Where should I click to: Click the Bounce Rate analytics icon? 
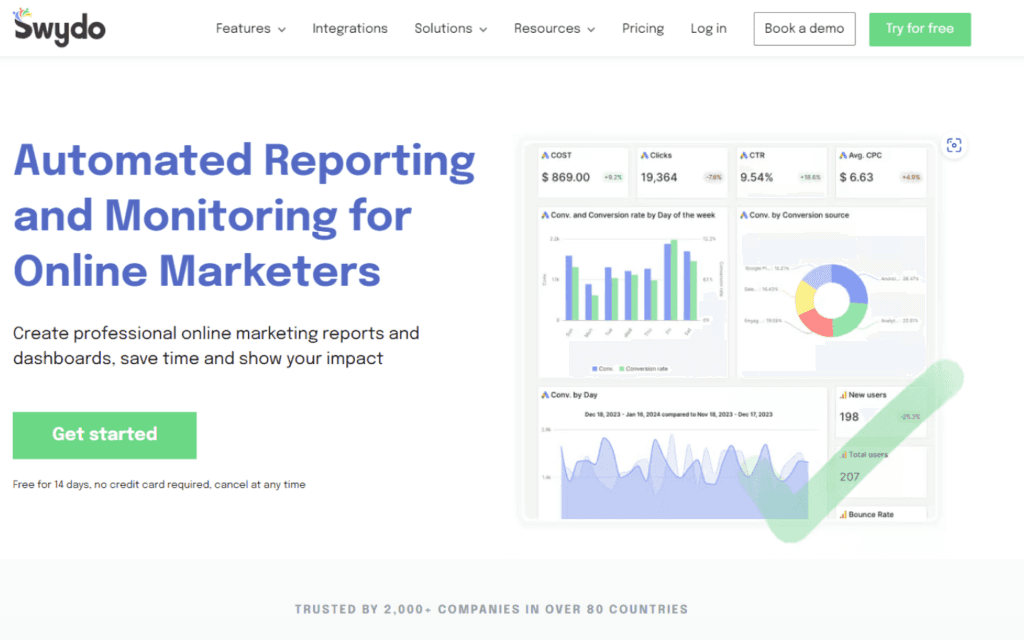click(x=843, y=515)
